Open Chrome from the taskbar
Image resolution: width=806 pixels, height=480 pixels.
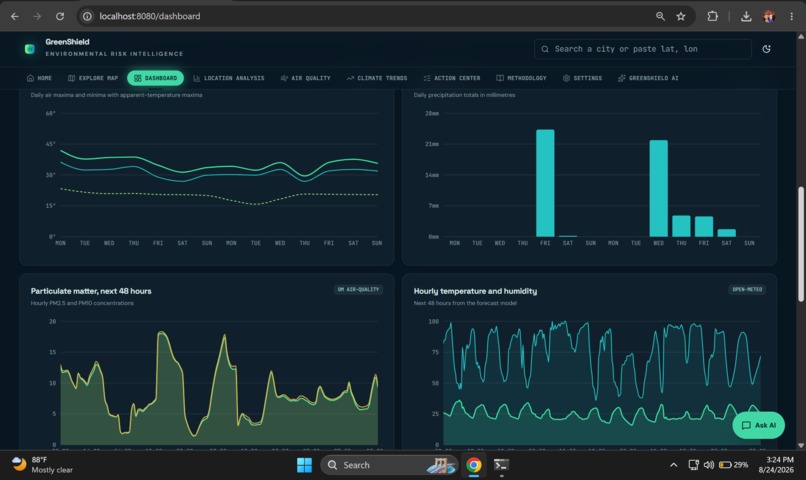pos(474,465)
